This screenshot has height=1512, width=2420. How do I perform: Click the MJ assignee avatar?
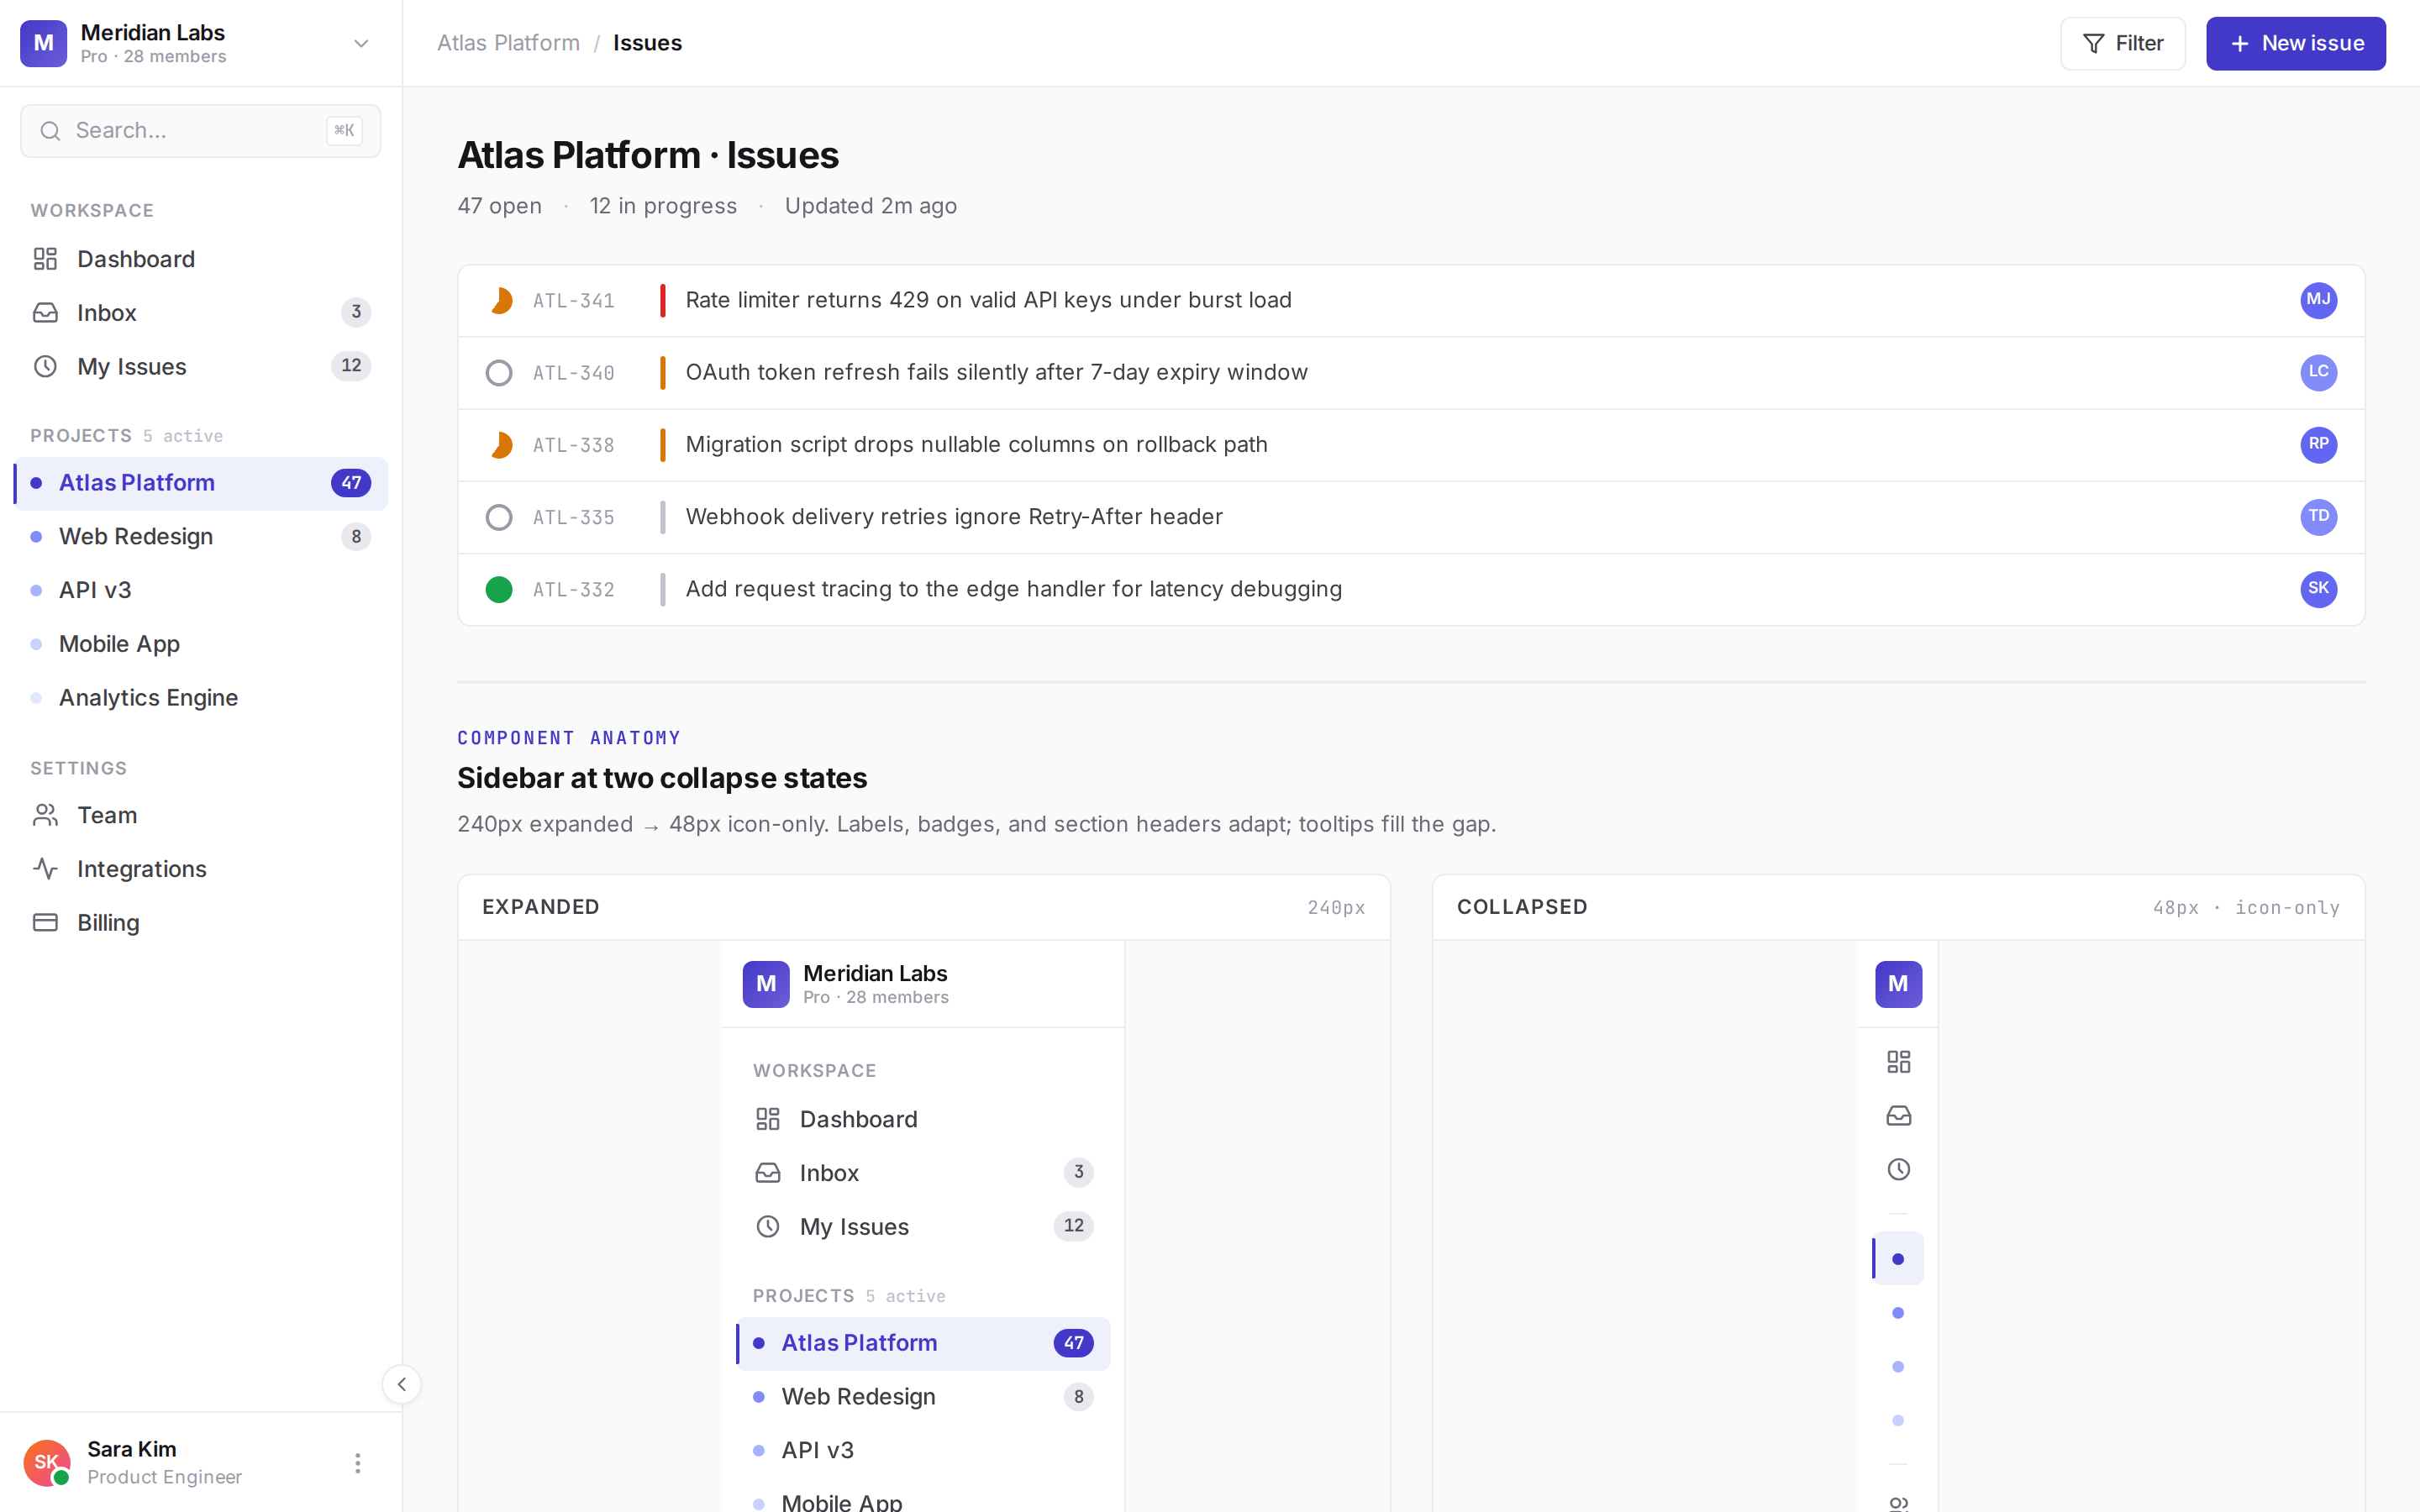point(2318,300)
